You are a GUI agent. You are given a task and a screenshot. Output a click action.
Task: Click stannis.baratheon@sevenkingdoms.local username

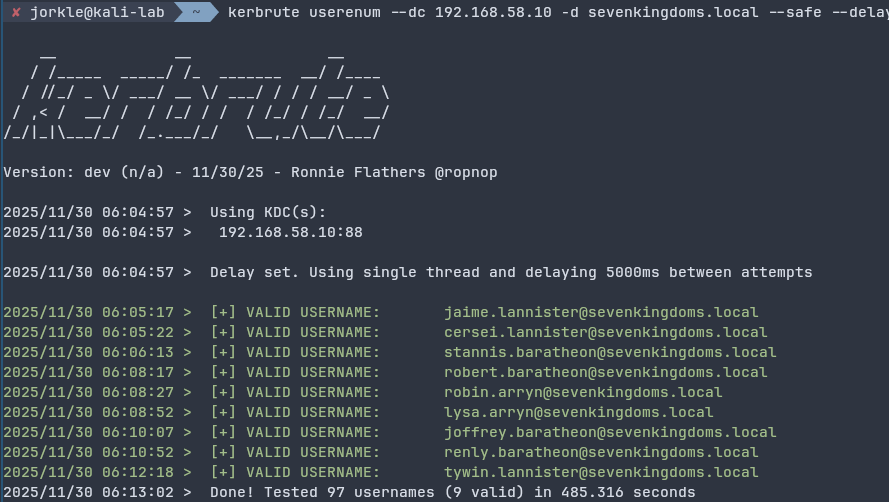[610, 352]
